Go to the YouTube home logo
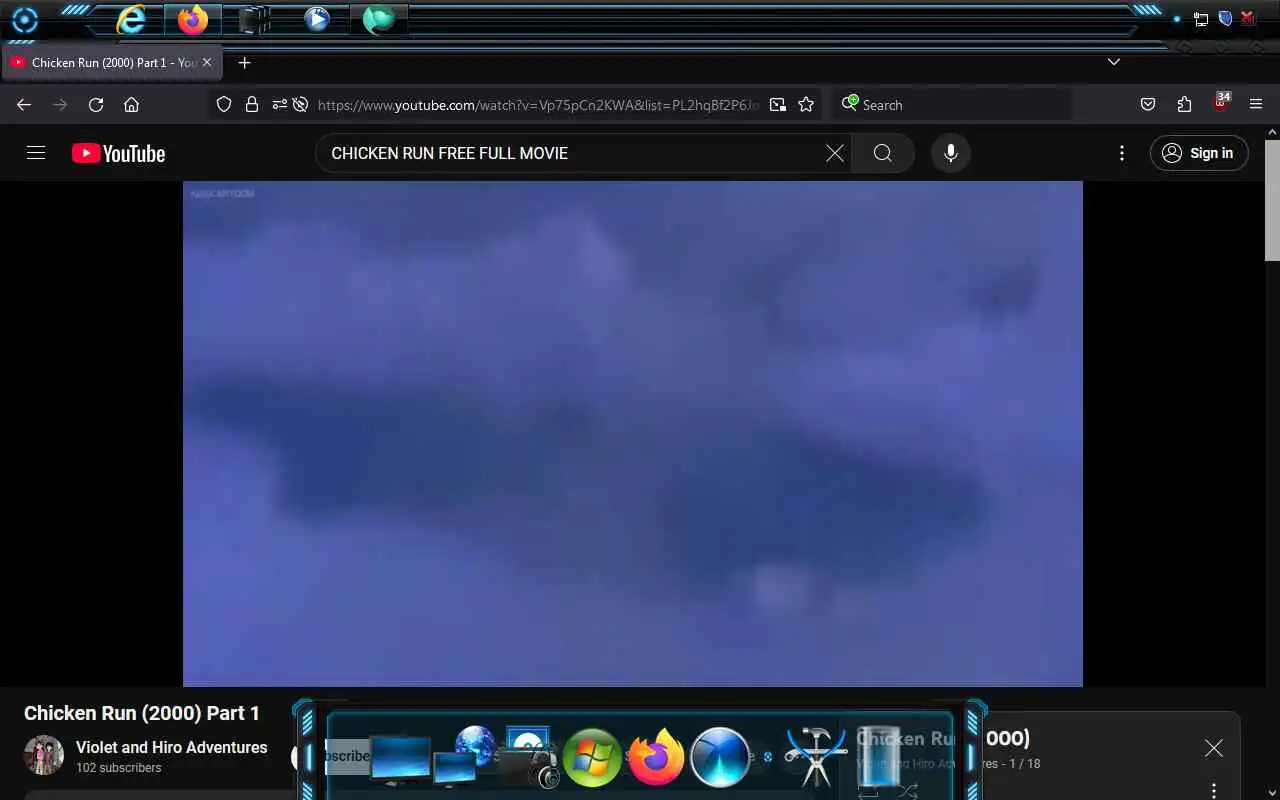 (x=118, y=153)
